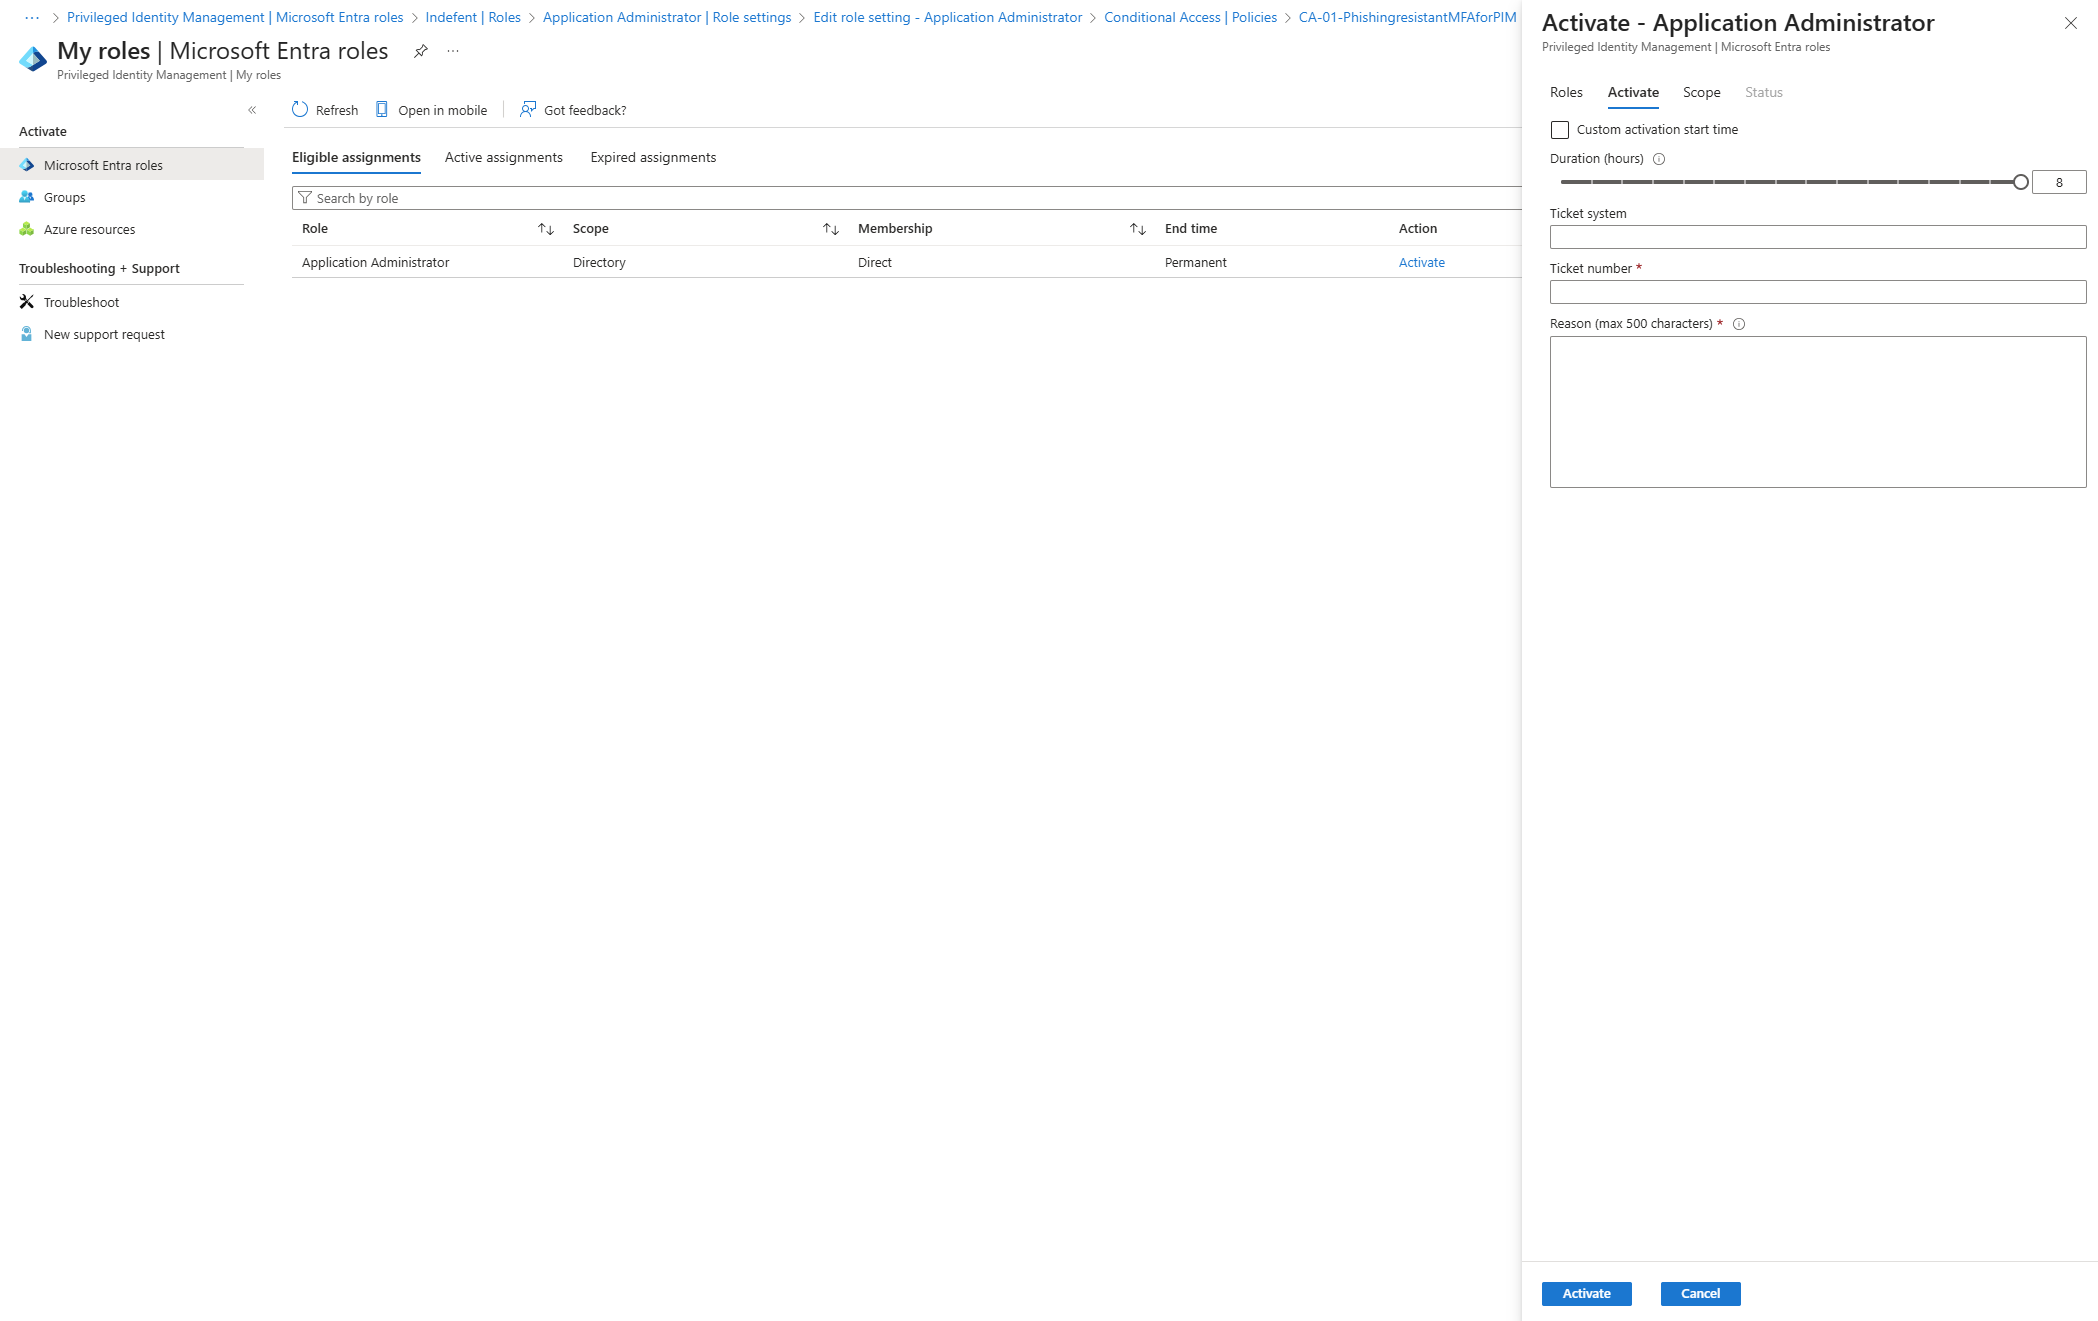Screen dimensions: 2098x1321
Task: Collapse the left navigation pane
Action: pyautogui.click(x=252, y=110)
